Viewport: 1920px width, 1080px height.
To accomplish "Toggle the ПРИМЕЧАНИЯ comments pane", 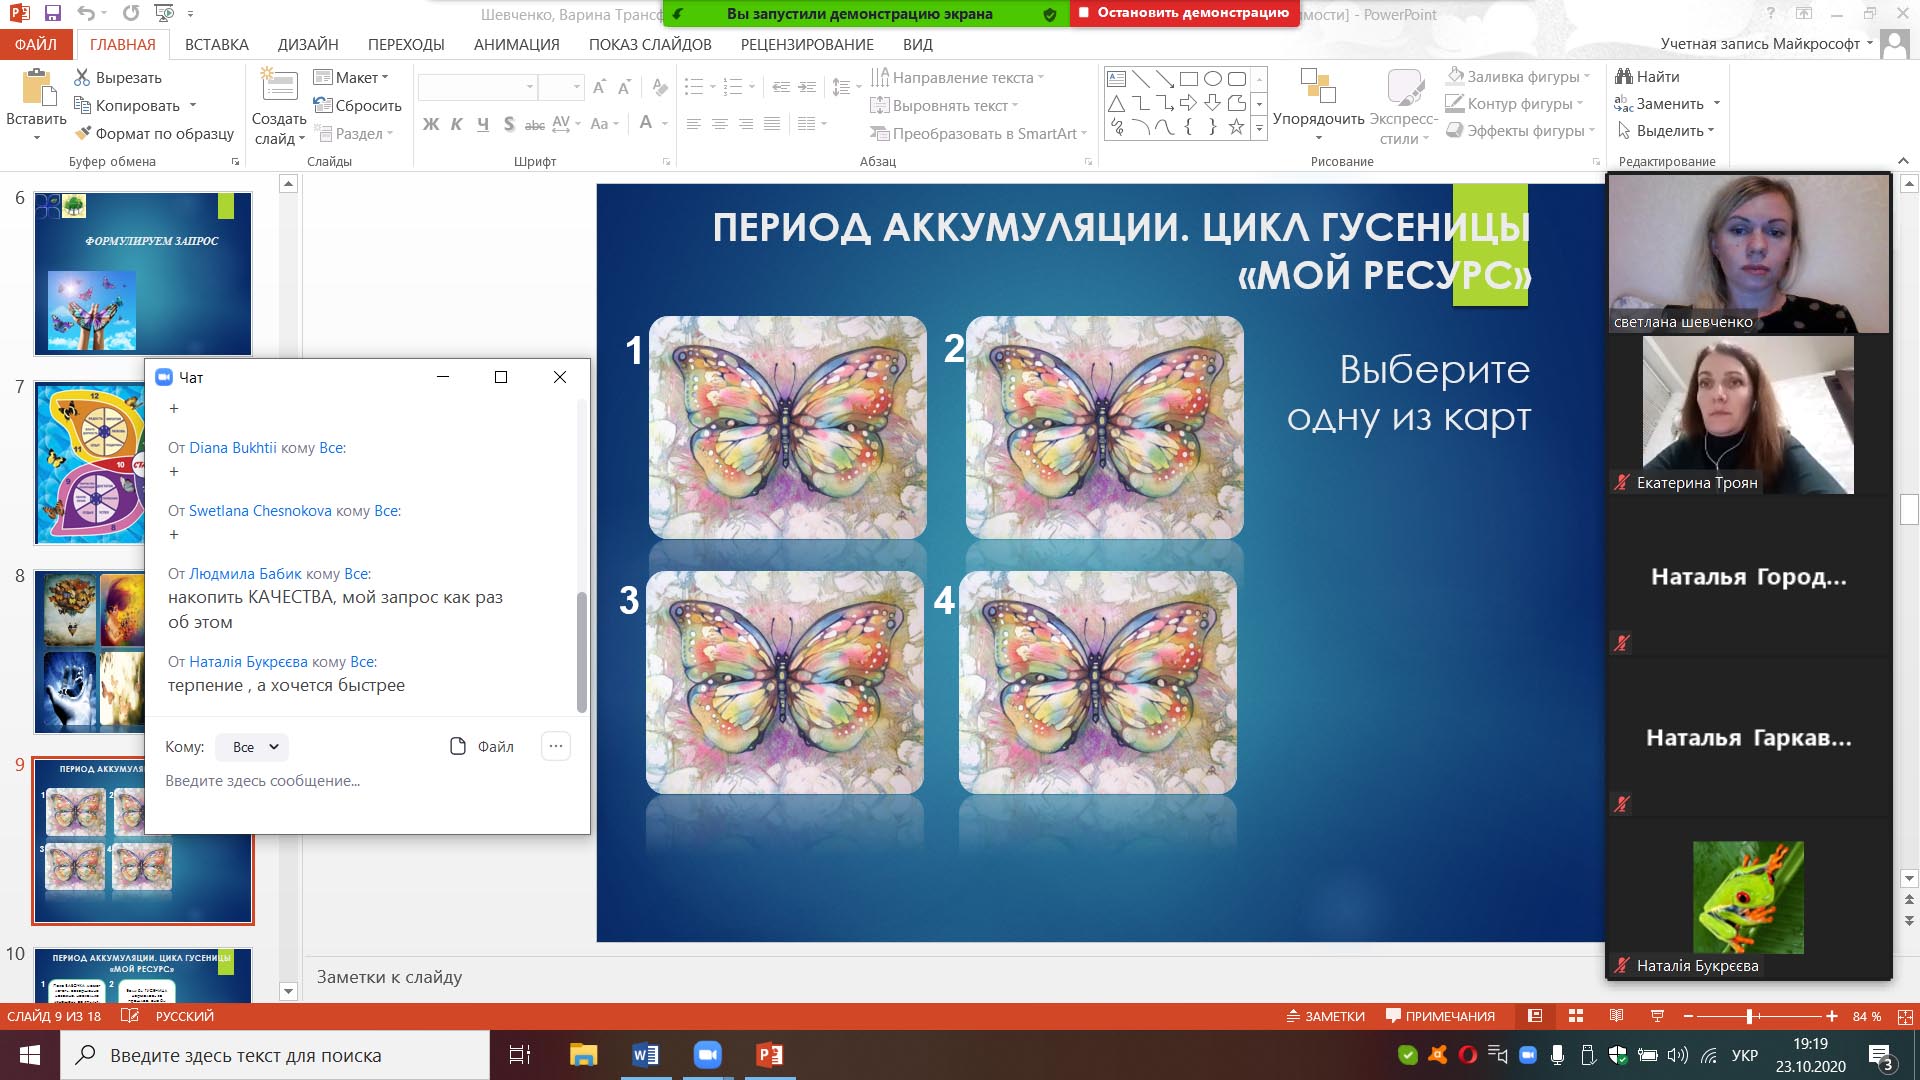I will (x=1440, y=1016).
